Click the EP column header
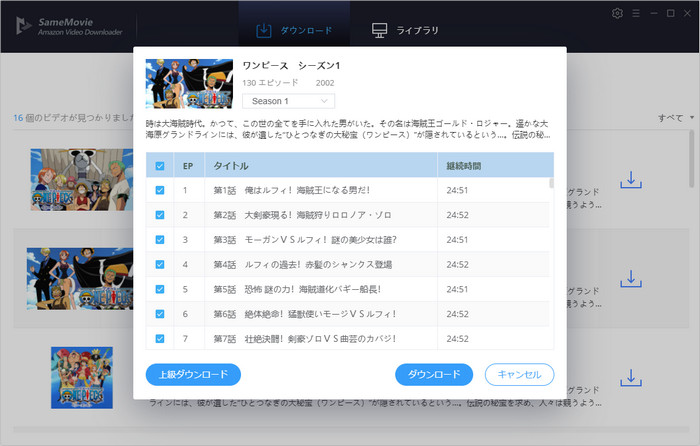Image resolution: width=700 pixels, height=446 pixels. (188, 166)
